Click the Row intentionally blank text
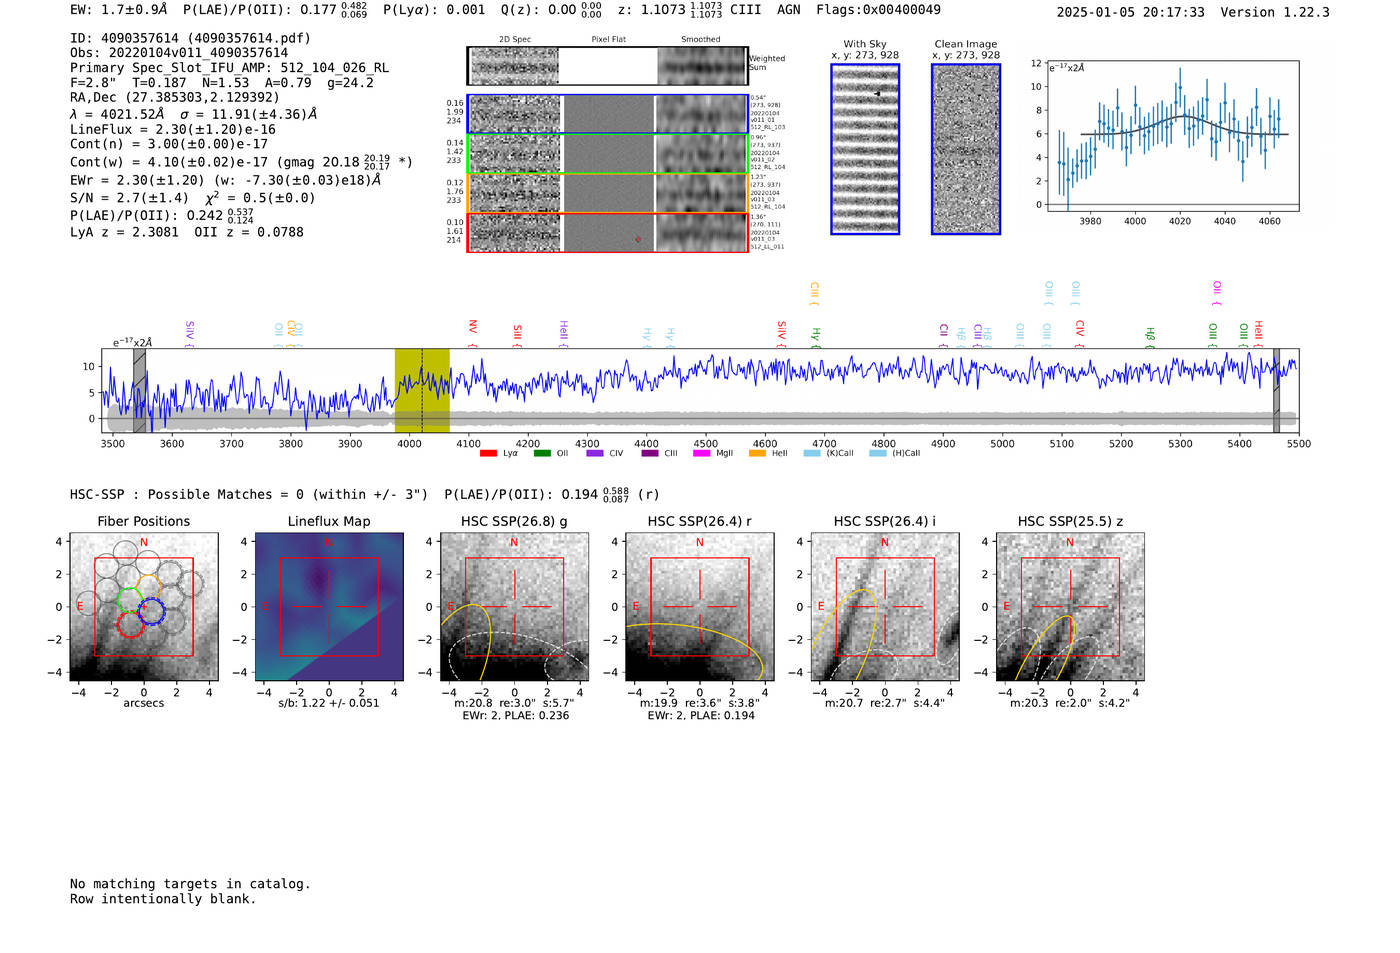This screenshot has height=953, width=1400. pyautogui.click(x=163, y=899)
